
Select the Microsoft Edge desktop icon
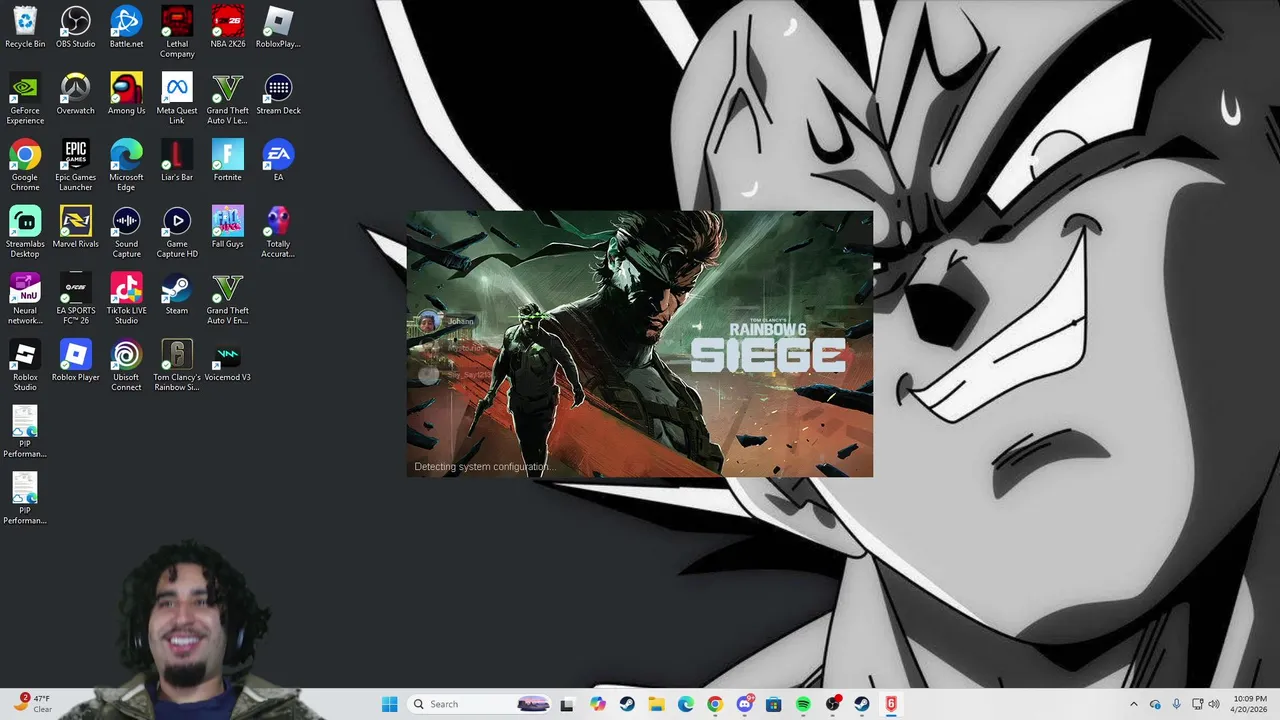pos(126,165)
